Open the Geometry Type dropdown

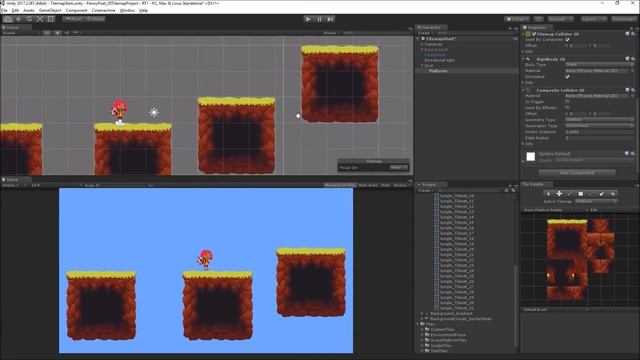[599, 120]
